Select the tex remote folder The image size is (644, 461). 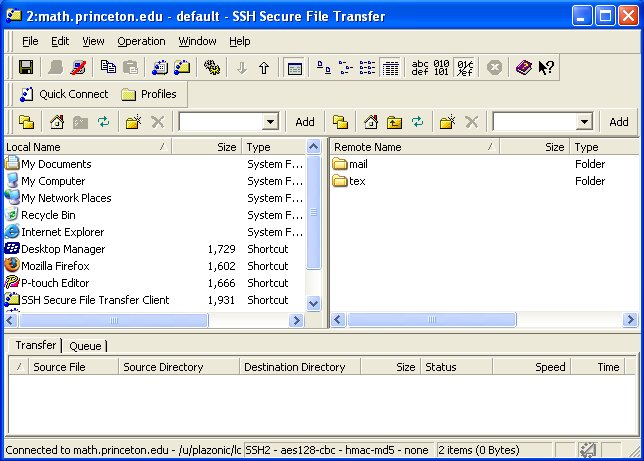[x=349, y=181]
